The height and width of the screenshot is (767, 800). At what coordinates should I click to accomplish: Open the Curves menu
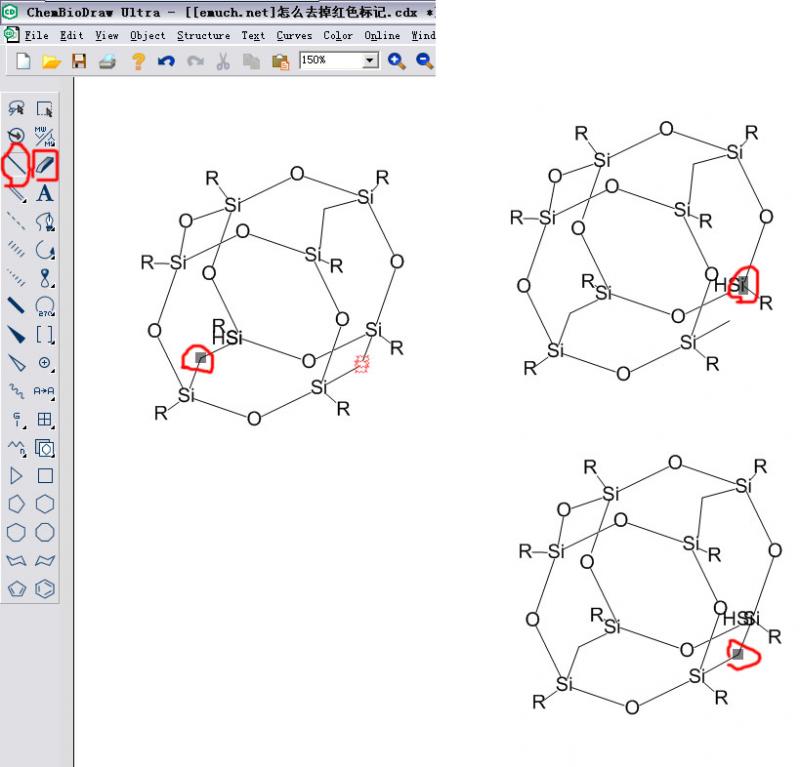(x=294, y=35)
